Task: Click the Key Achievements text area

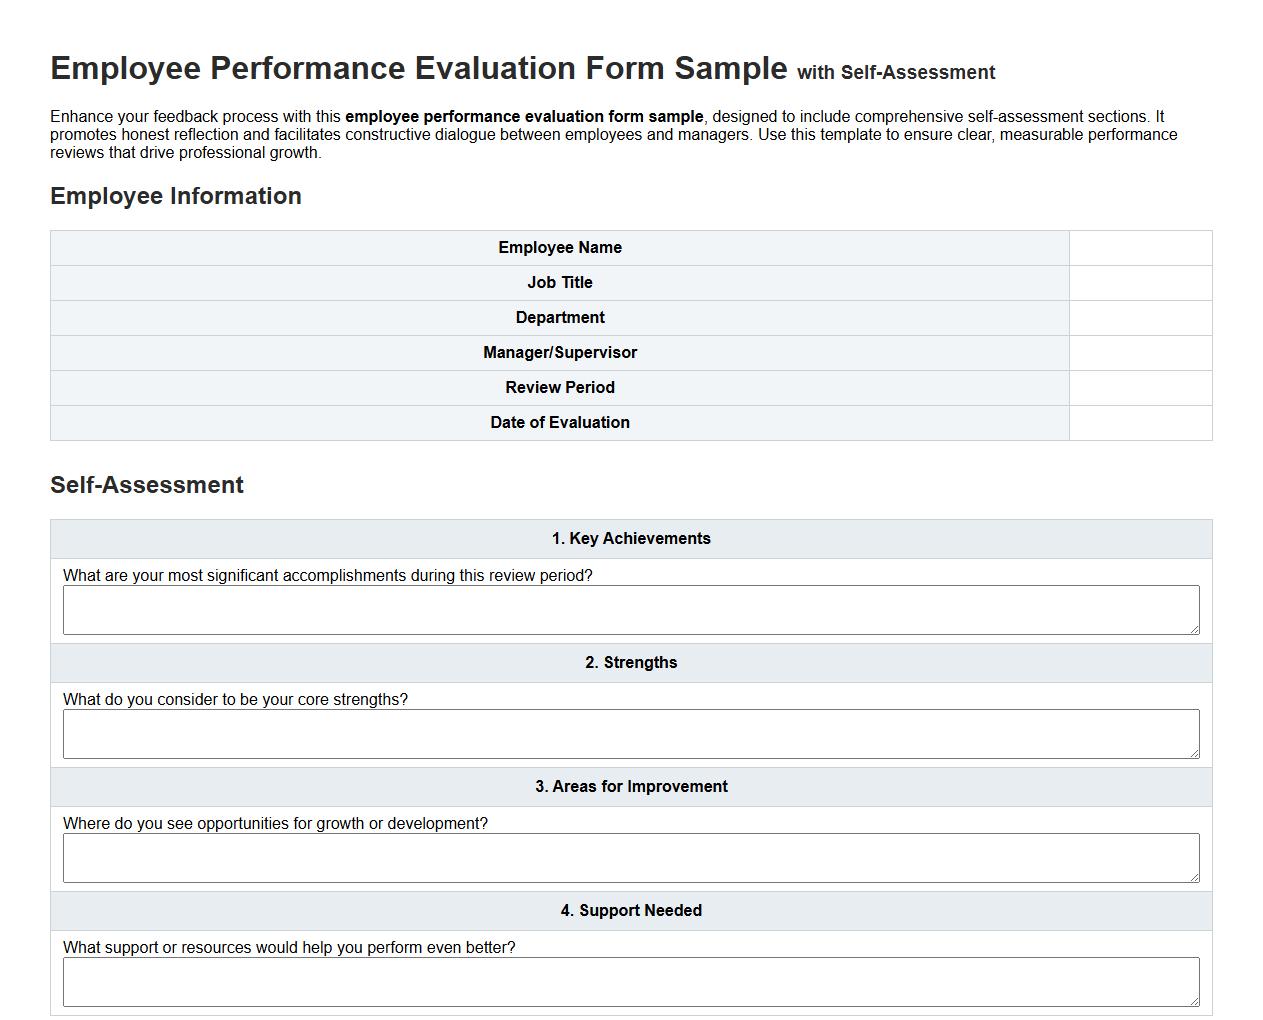Action: pos(630,609)
